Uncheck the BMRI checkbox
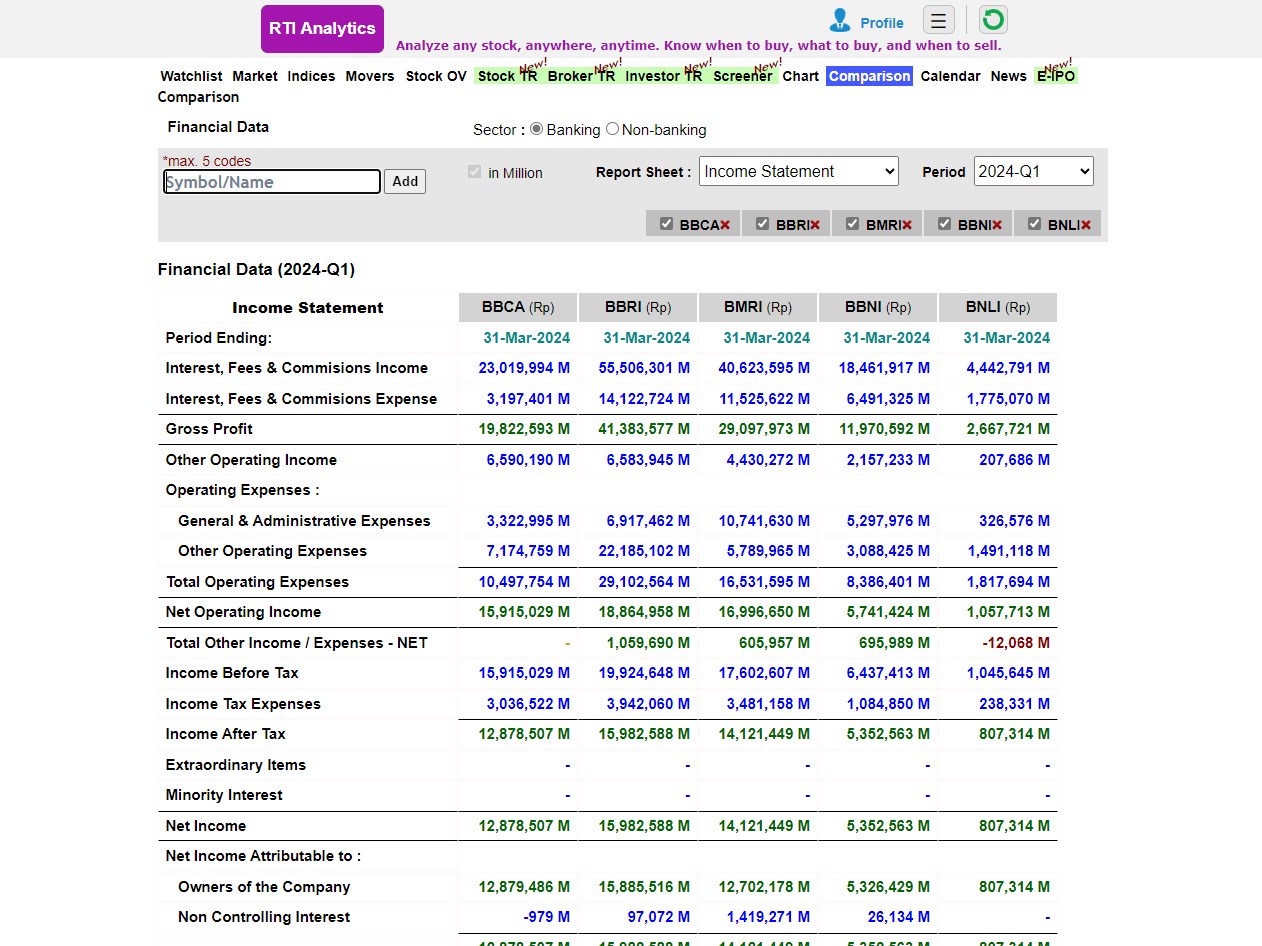The width and height of the screenshot is (1262, 946). 852,224
